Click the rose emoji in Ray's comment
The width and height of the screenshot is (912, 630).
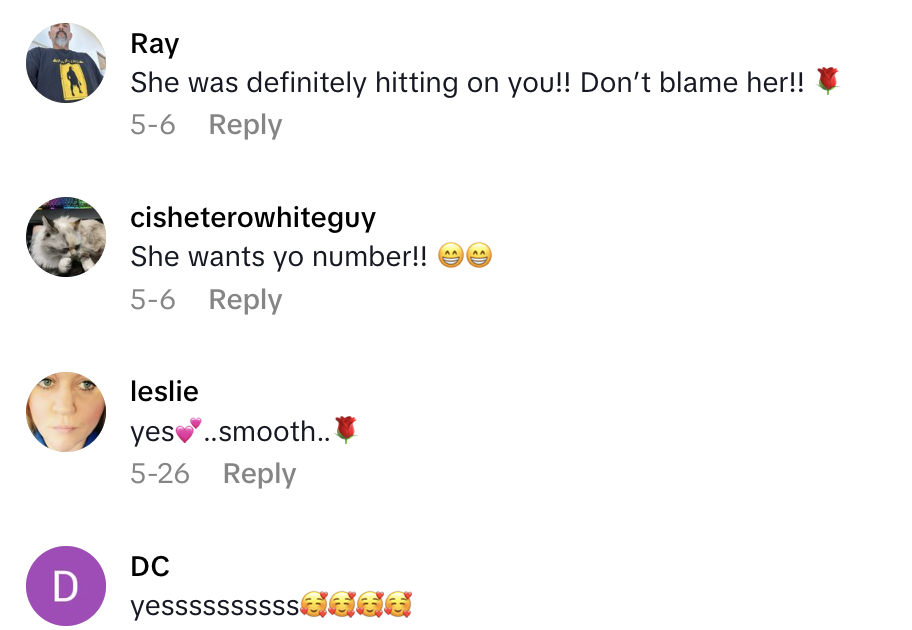pyautogui.click(x=826, y=81)
